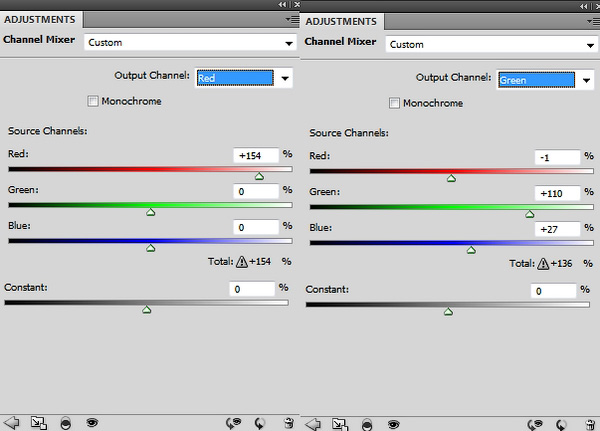Click the 'Channel Mixer' title in the left panel
This screenshot has height=431, width=600.
click(39, 39)
